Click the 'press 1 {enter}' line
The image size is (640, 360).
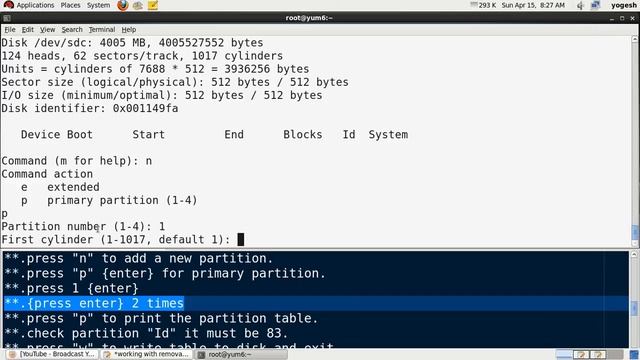71,289
